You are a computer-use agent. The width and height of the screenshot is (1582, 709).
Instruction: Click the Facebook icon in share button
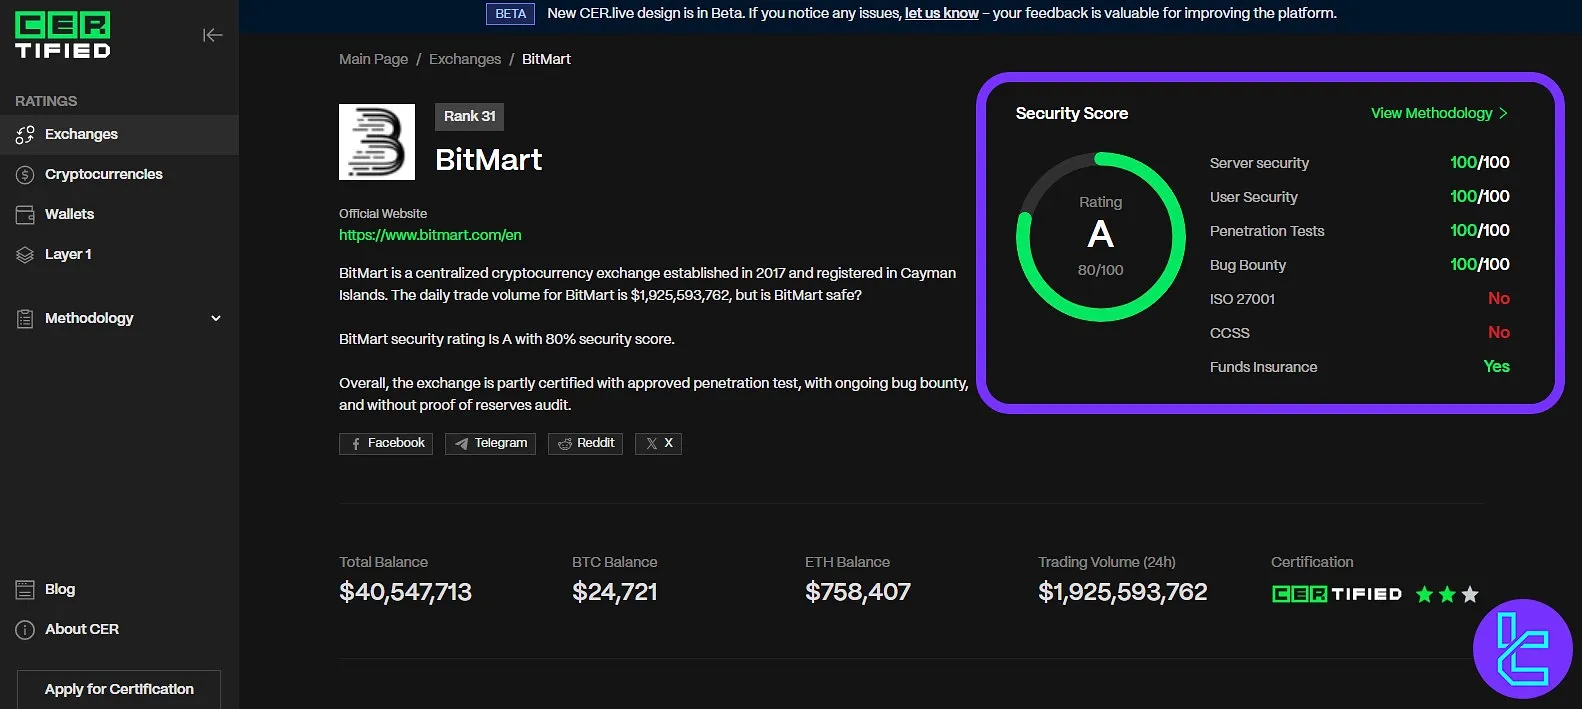pyautogui.click(x=356, y=444)
